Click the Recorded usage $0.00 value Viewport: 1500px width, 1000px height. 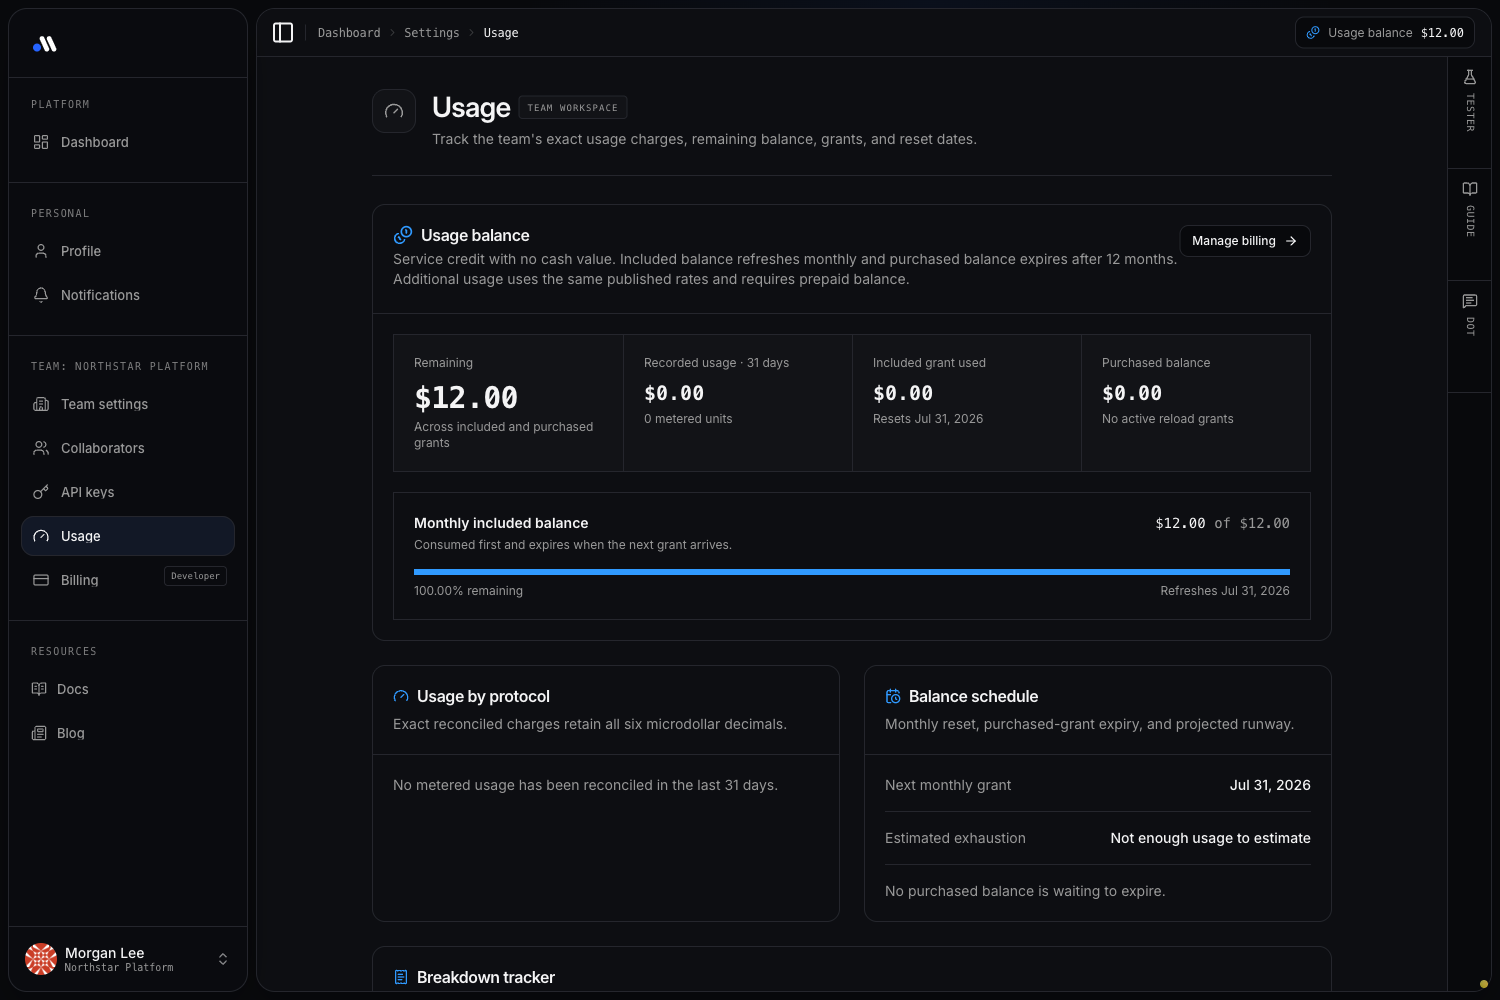pyautogui.click(x=674, y=393)
